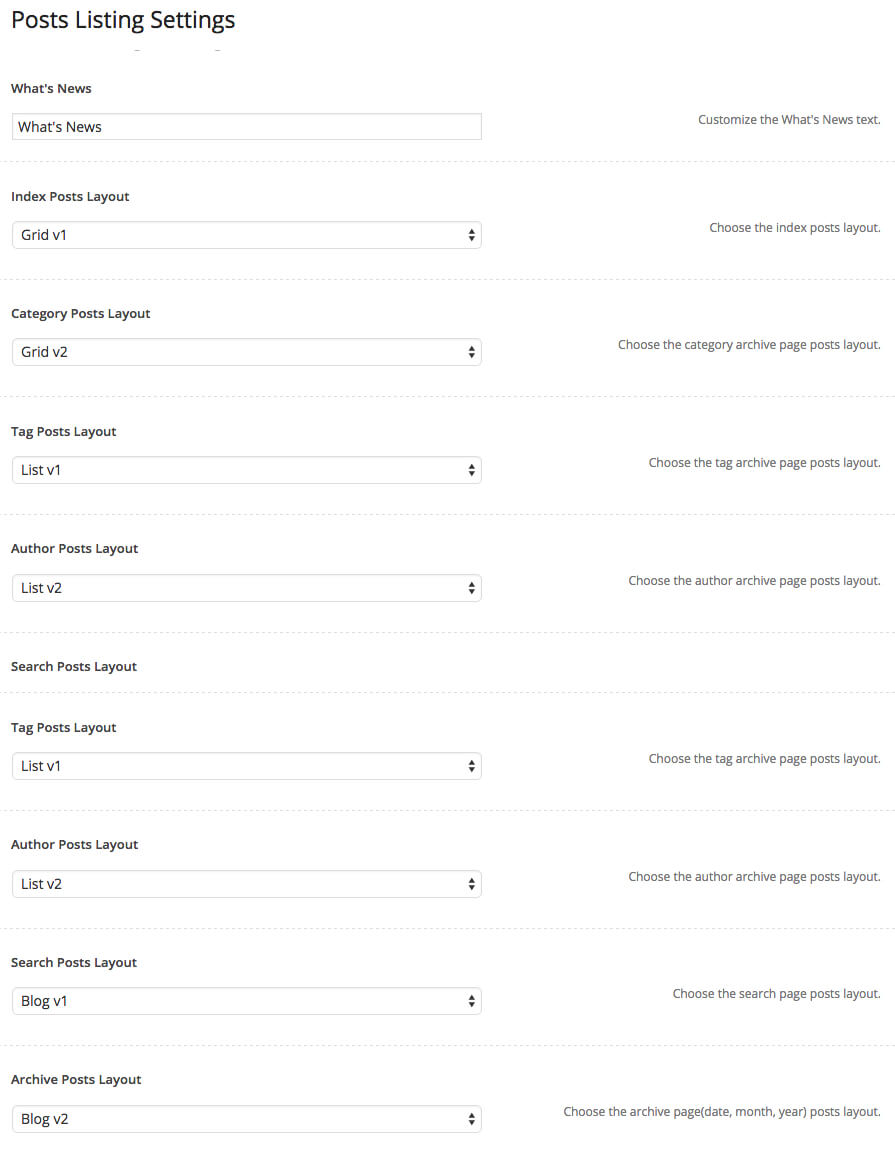Click the up-down arrow icon on Blog v2 select
Viewport: 895px width, 1155px height.
[471, 1119]
